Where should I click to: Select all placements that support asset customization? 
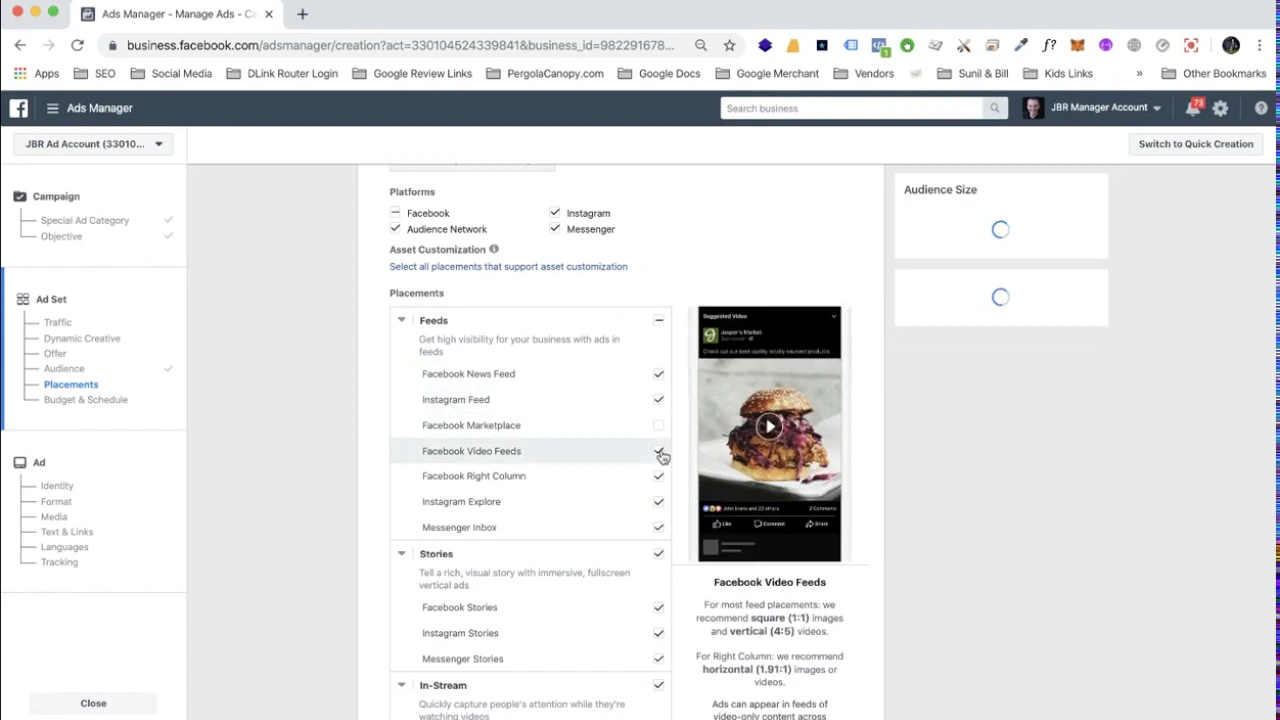point(508,267)
